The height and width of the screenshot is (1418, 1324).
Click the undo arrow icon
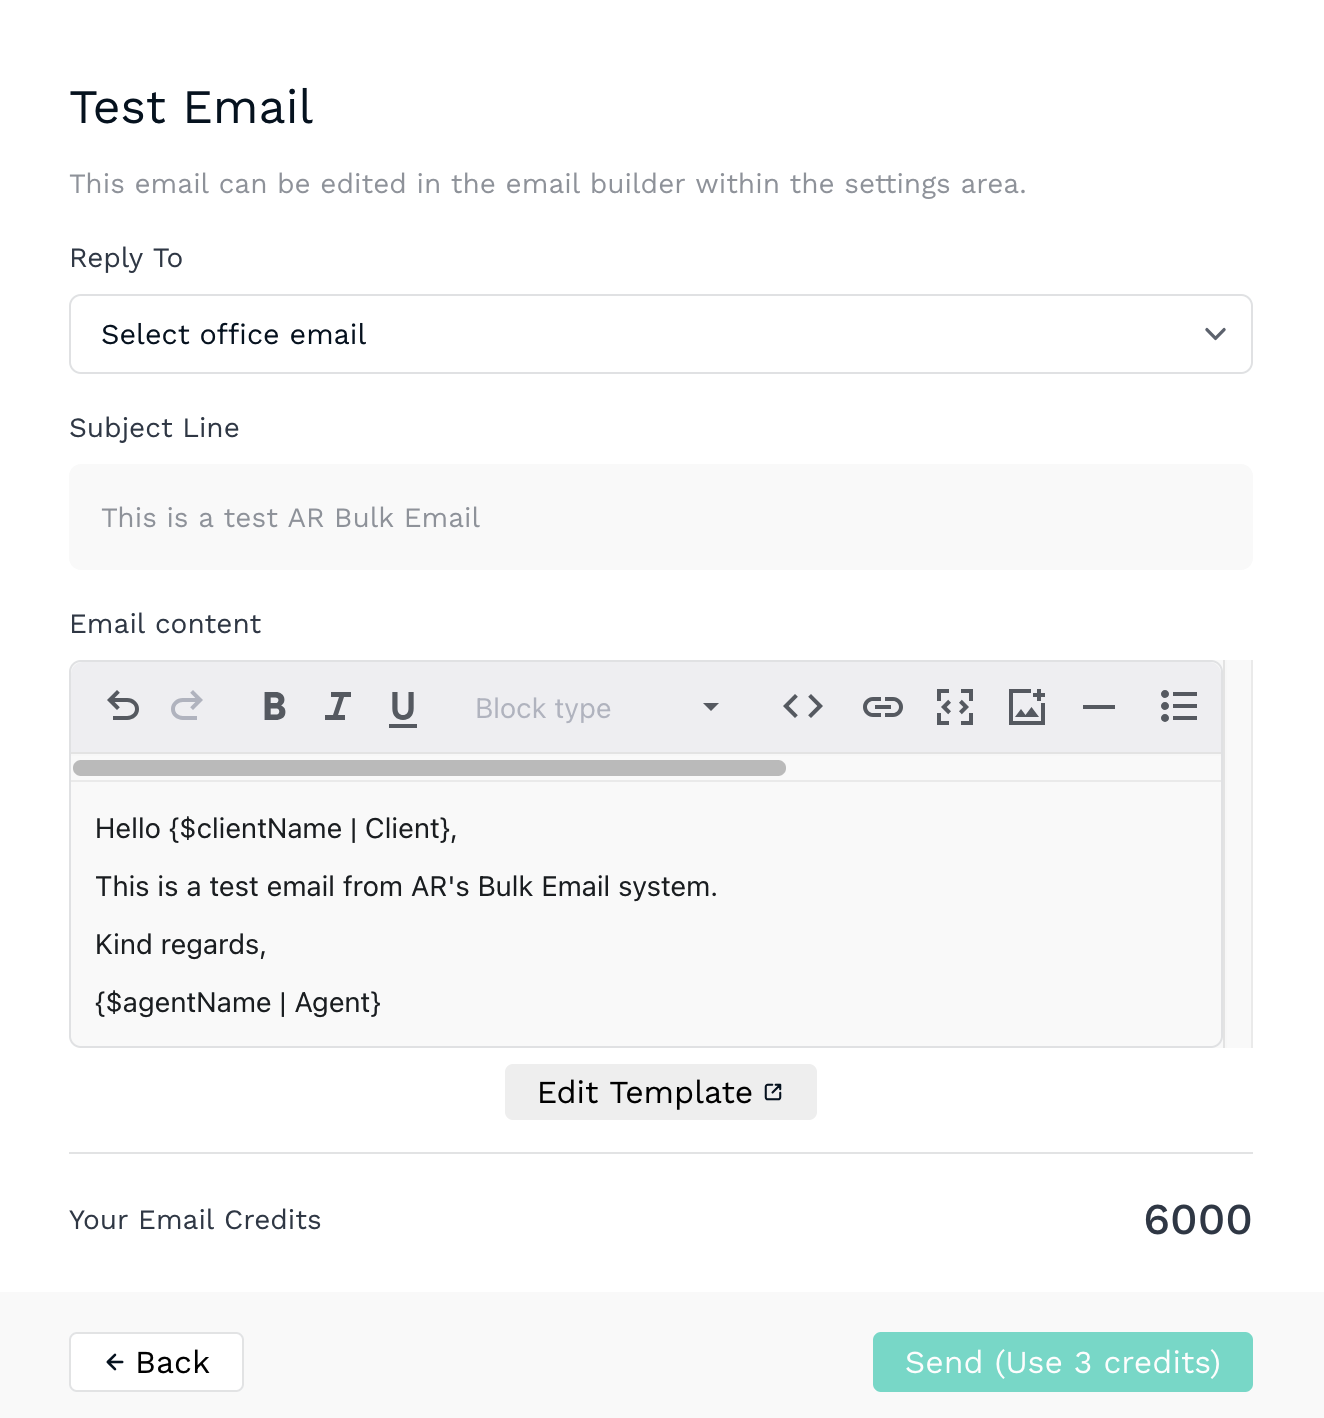click(123, 707)
